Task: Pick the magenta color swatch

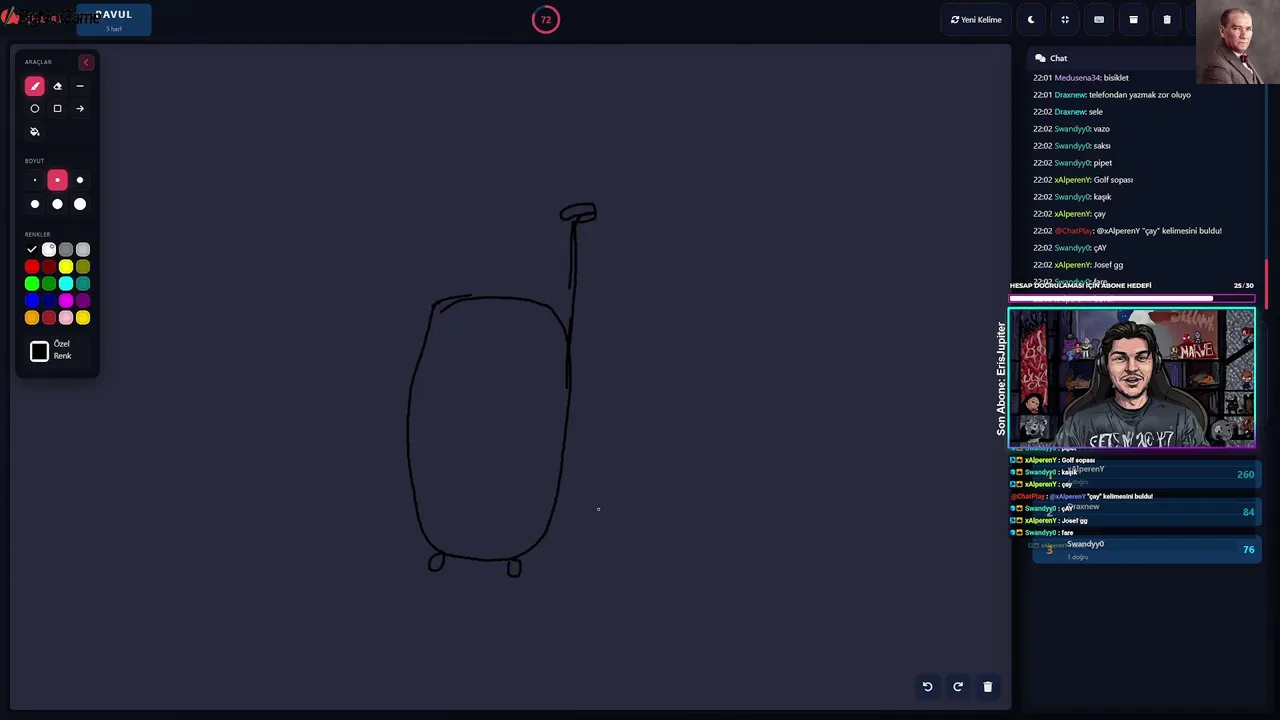Action: point(66,300)
